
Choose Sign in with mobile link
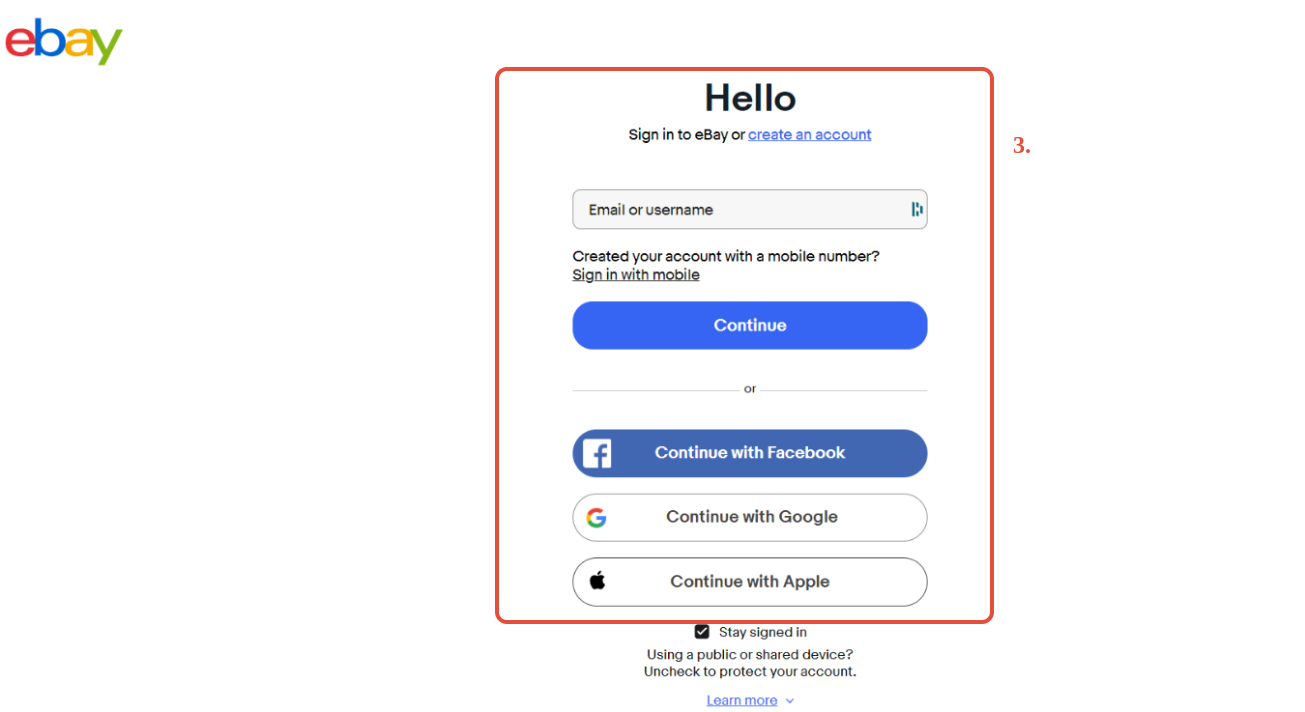tap(636, 274)
